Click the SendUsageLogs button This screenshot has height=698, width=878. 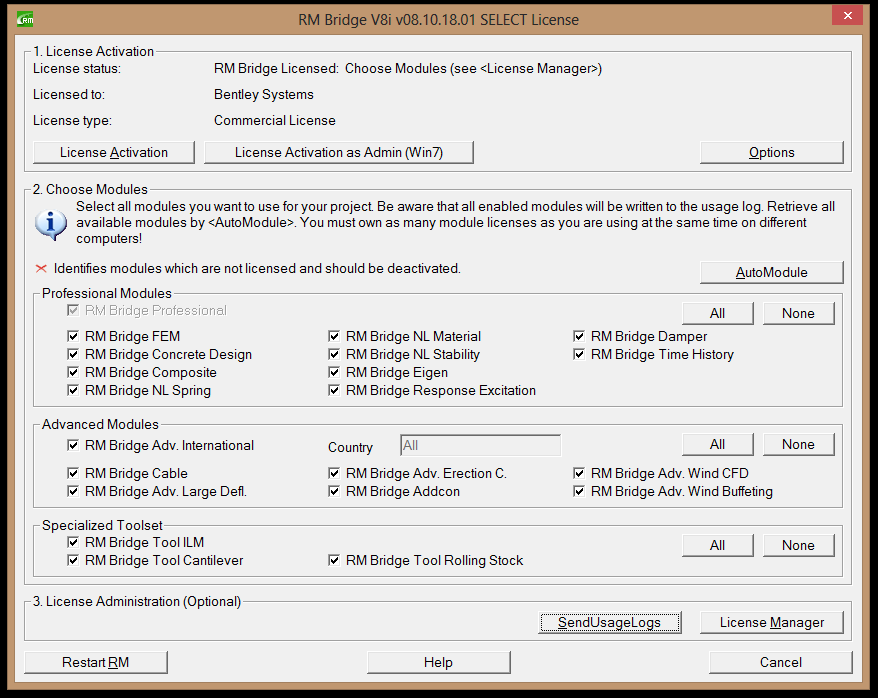(610, 622)
